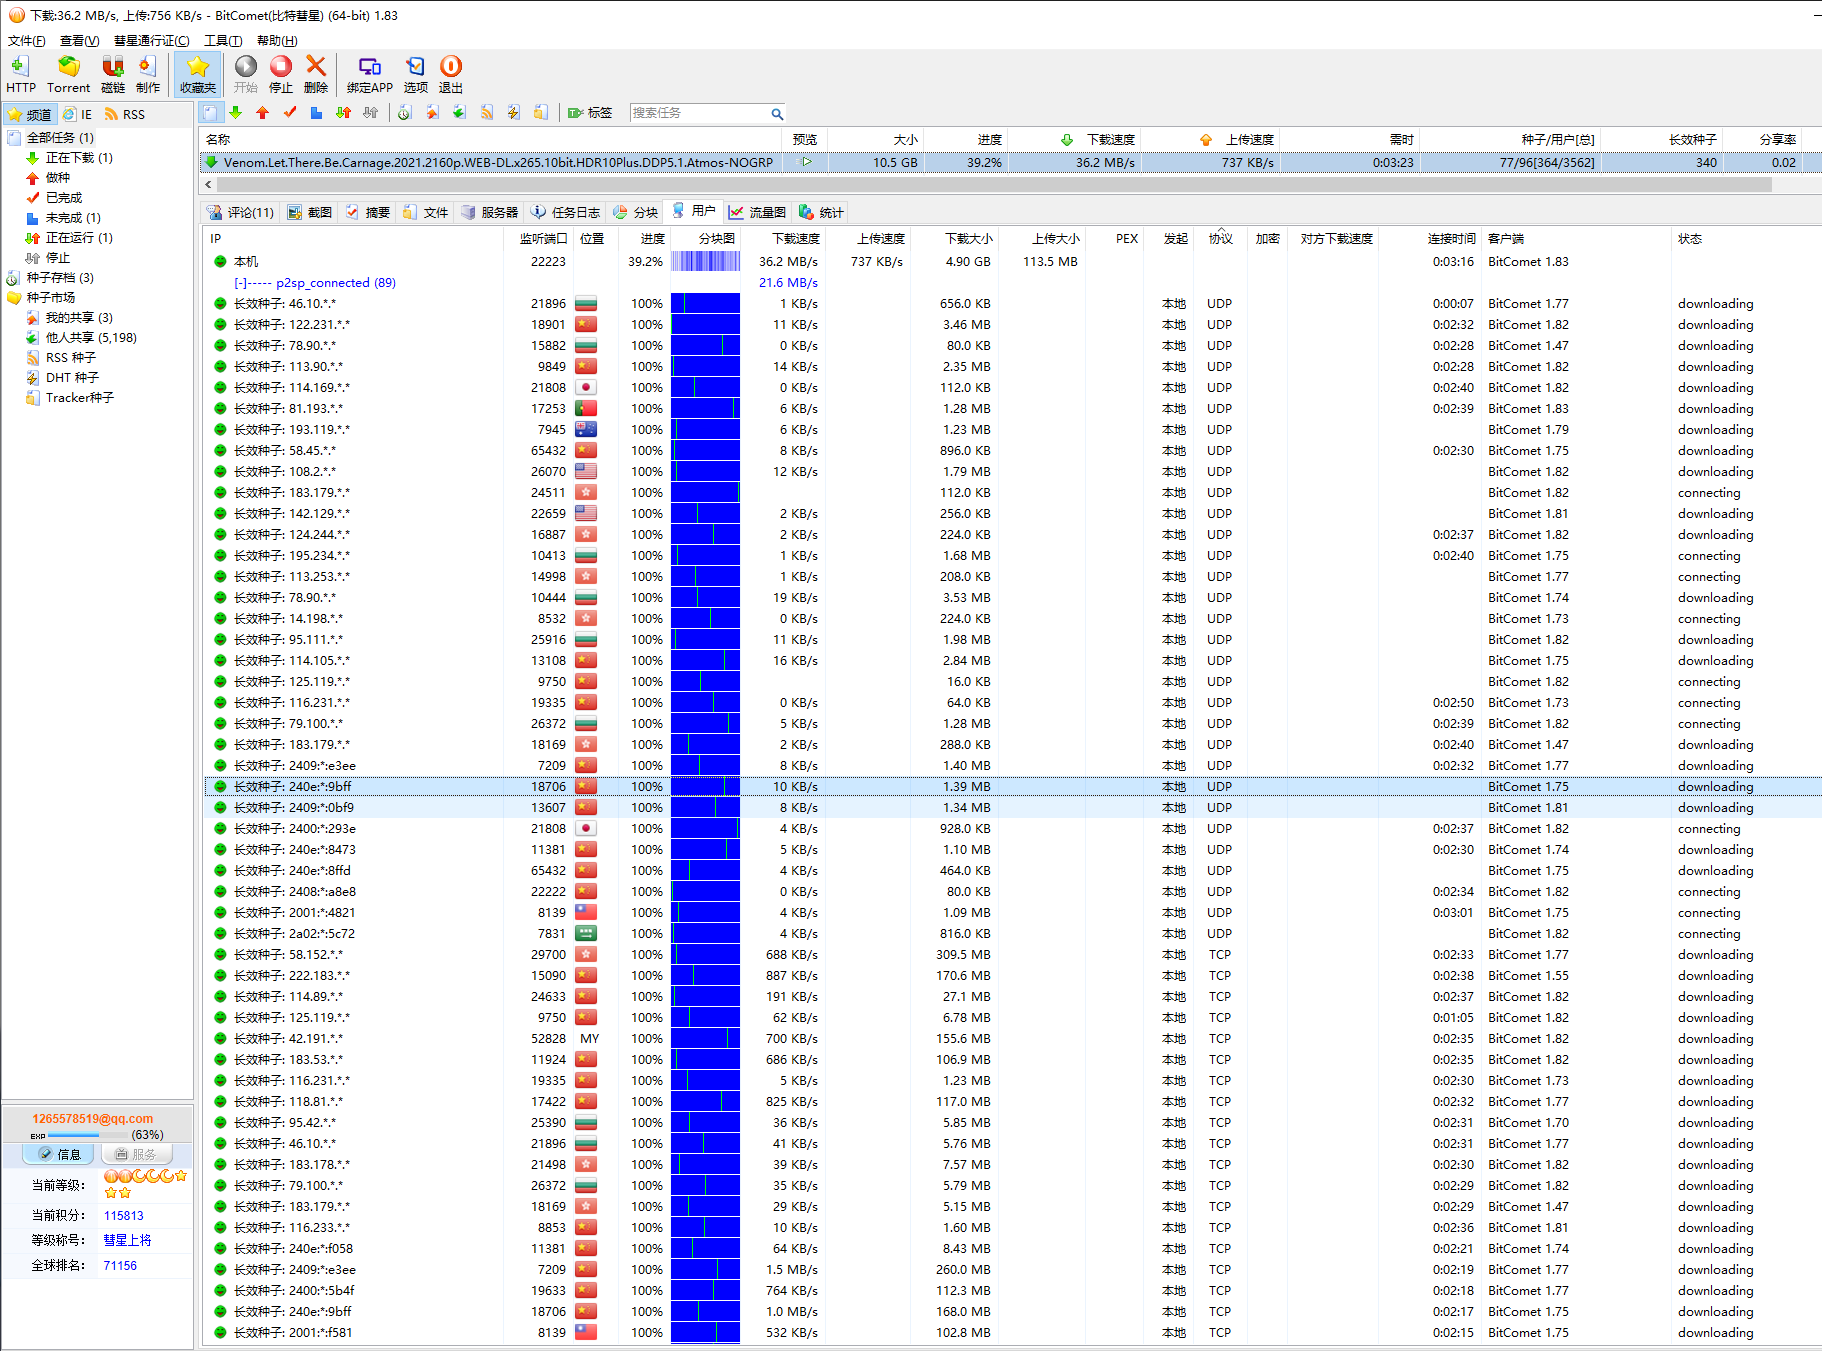
Task: Click the RSS torrent filter toolbar icon
Action: coord(487,113)
